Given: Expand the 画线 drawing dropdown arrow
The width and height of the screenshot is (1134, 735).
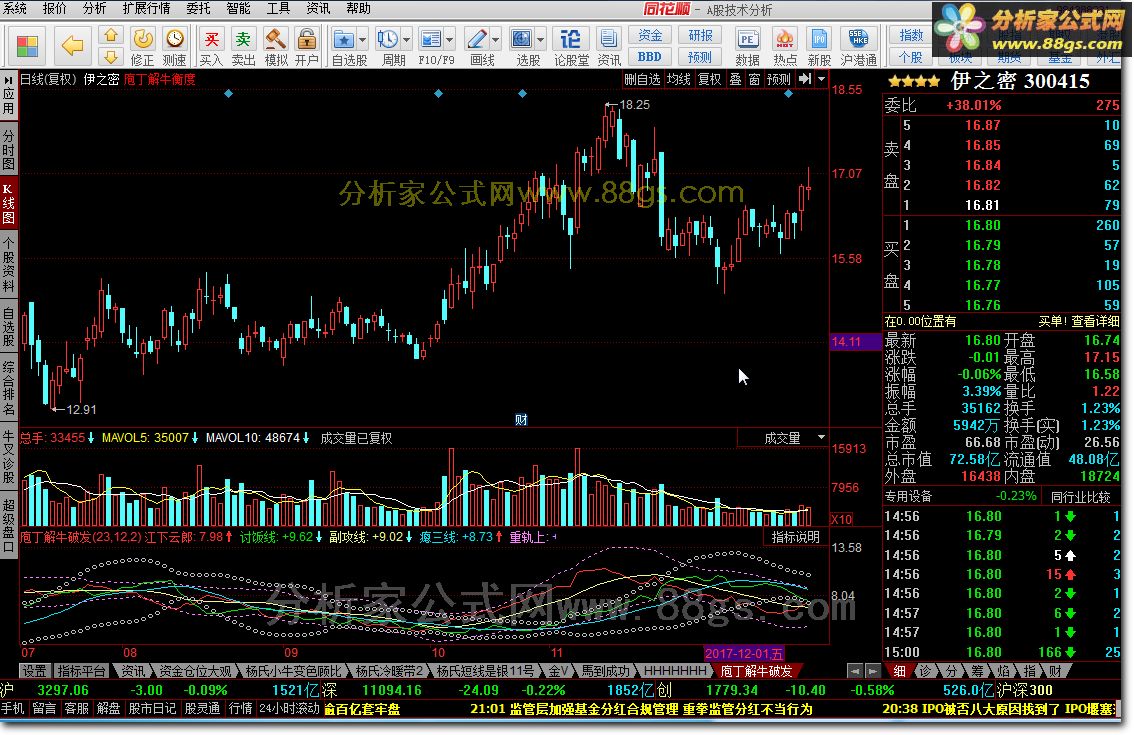Looking at the screenshot, I should [x=495, y=39].
